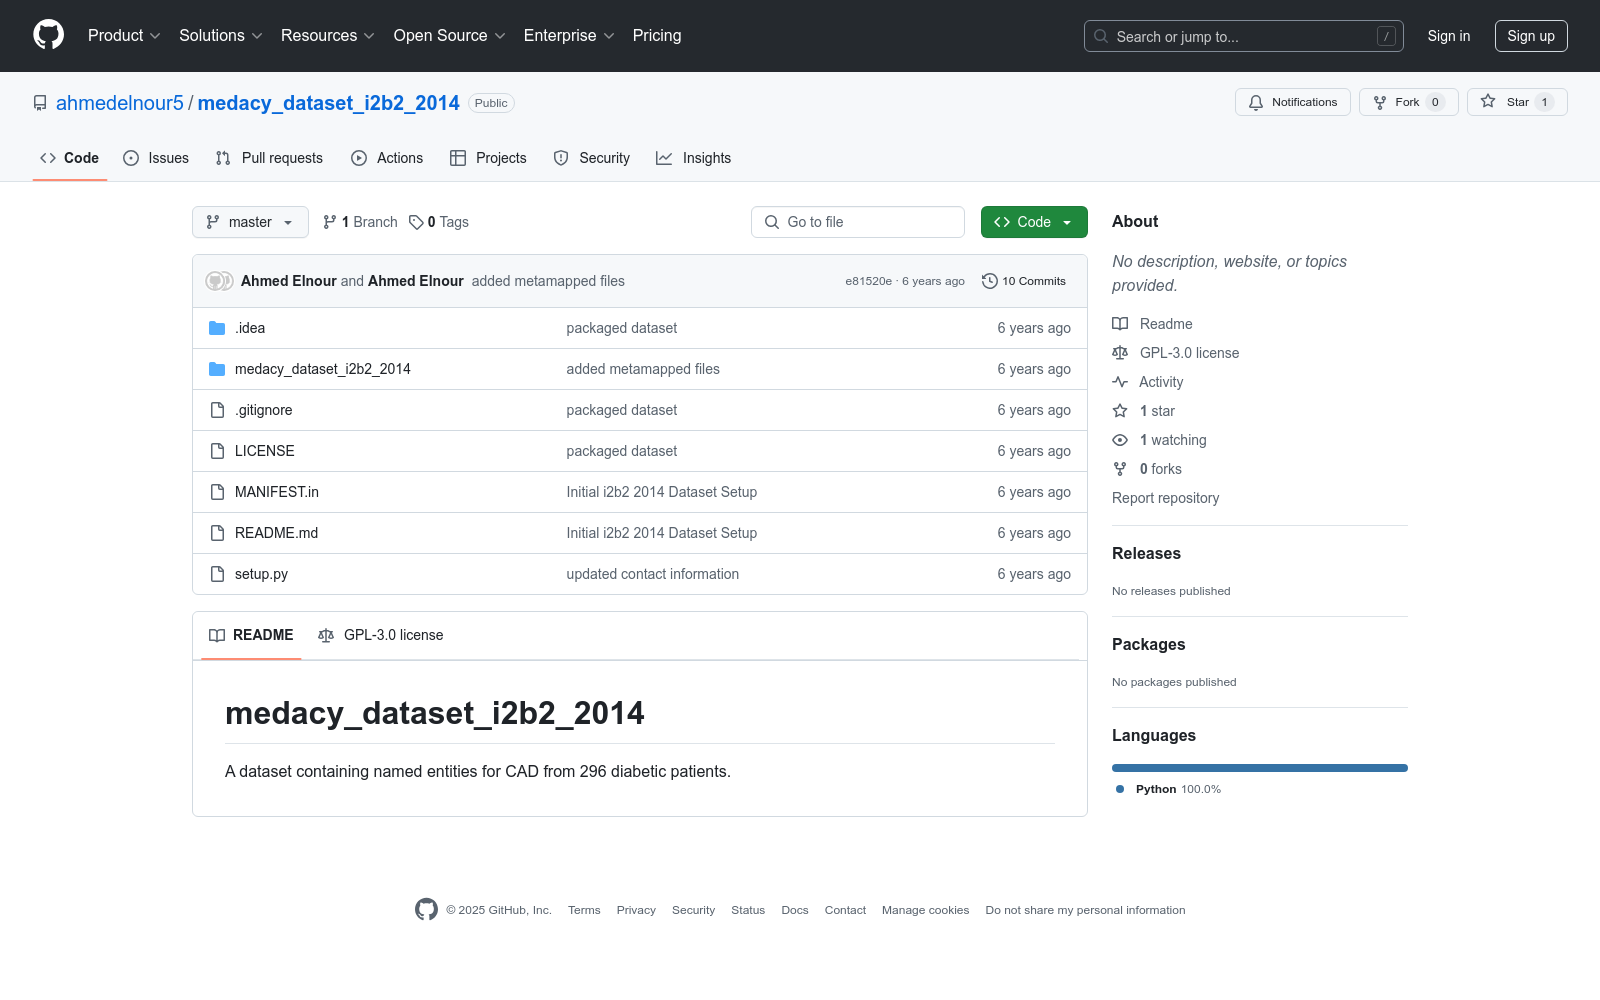Click the GitHub logo in the footer

426,909
